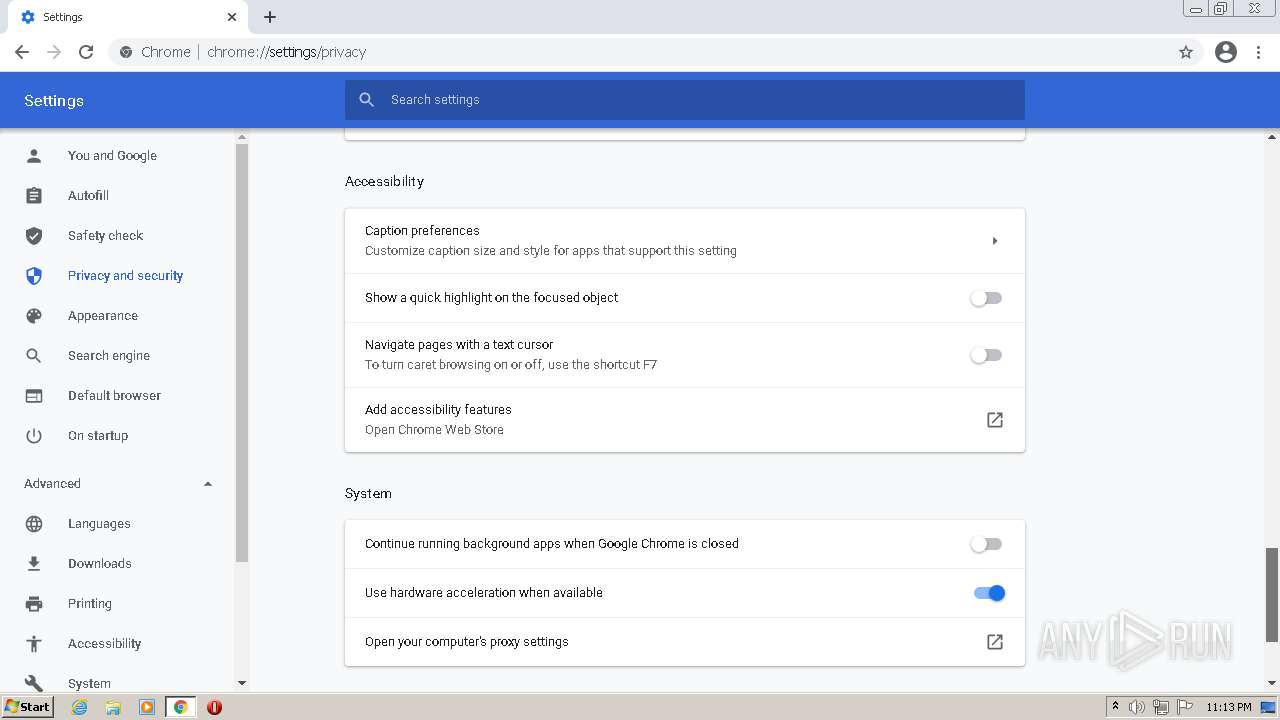Open Downloads settings in the sidebar
This screenshot has height=720, width=1280.
[x=100, y=564]
